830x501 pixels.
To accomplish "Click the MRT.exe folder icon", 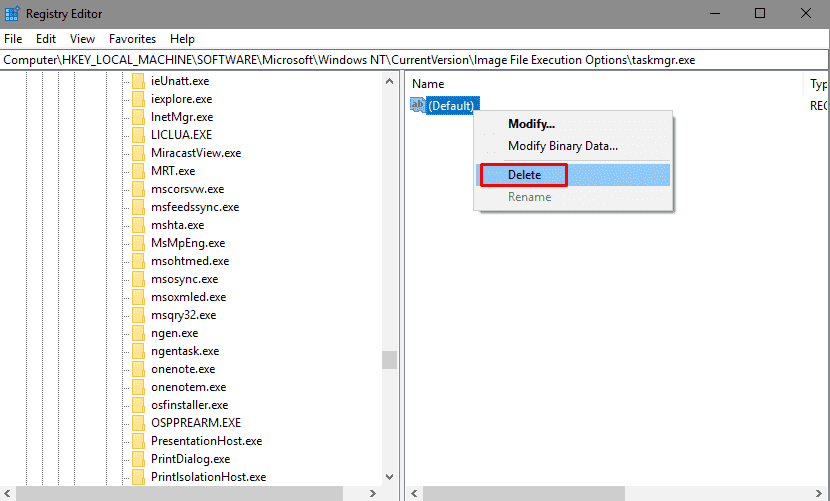I will [x=138, y=171].
